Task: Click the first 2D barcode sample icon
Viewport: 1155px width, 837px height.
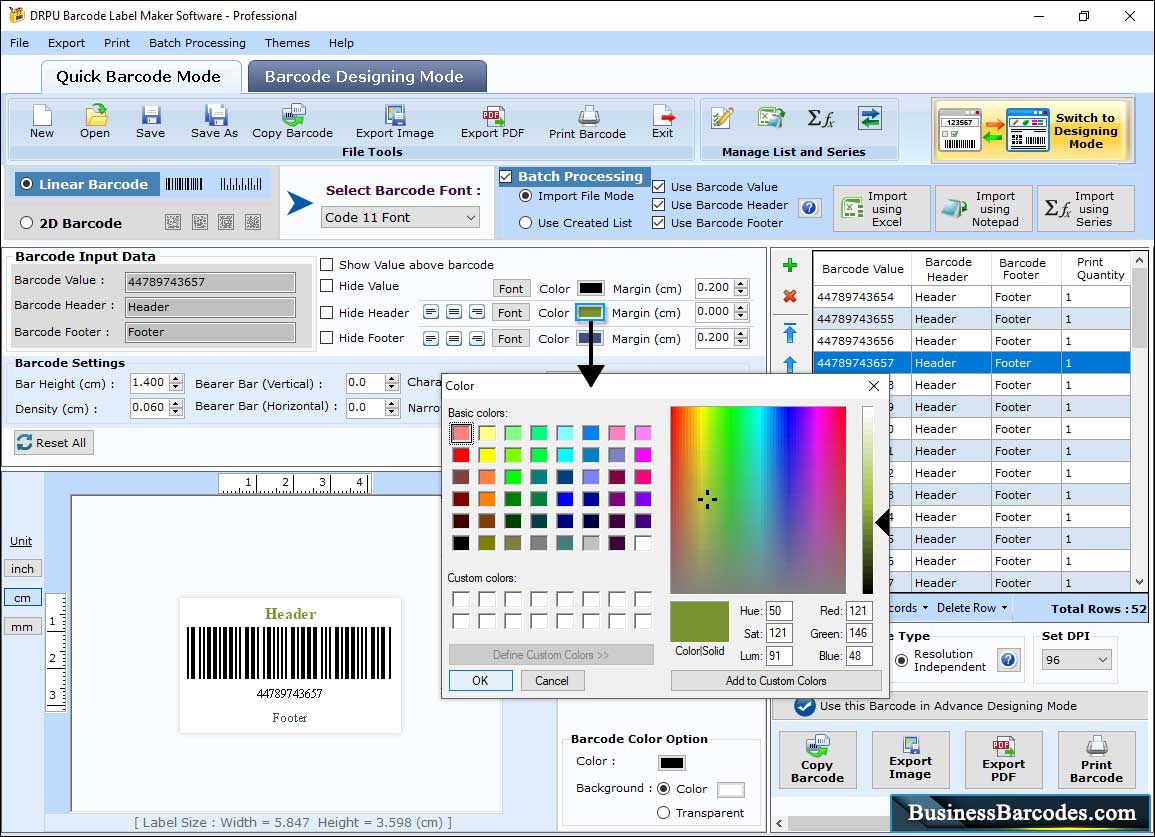Action: [x=173, y=222]
